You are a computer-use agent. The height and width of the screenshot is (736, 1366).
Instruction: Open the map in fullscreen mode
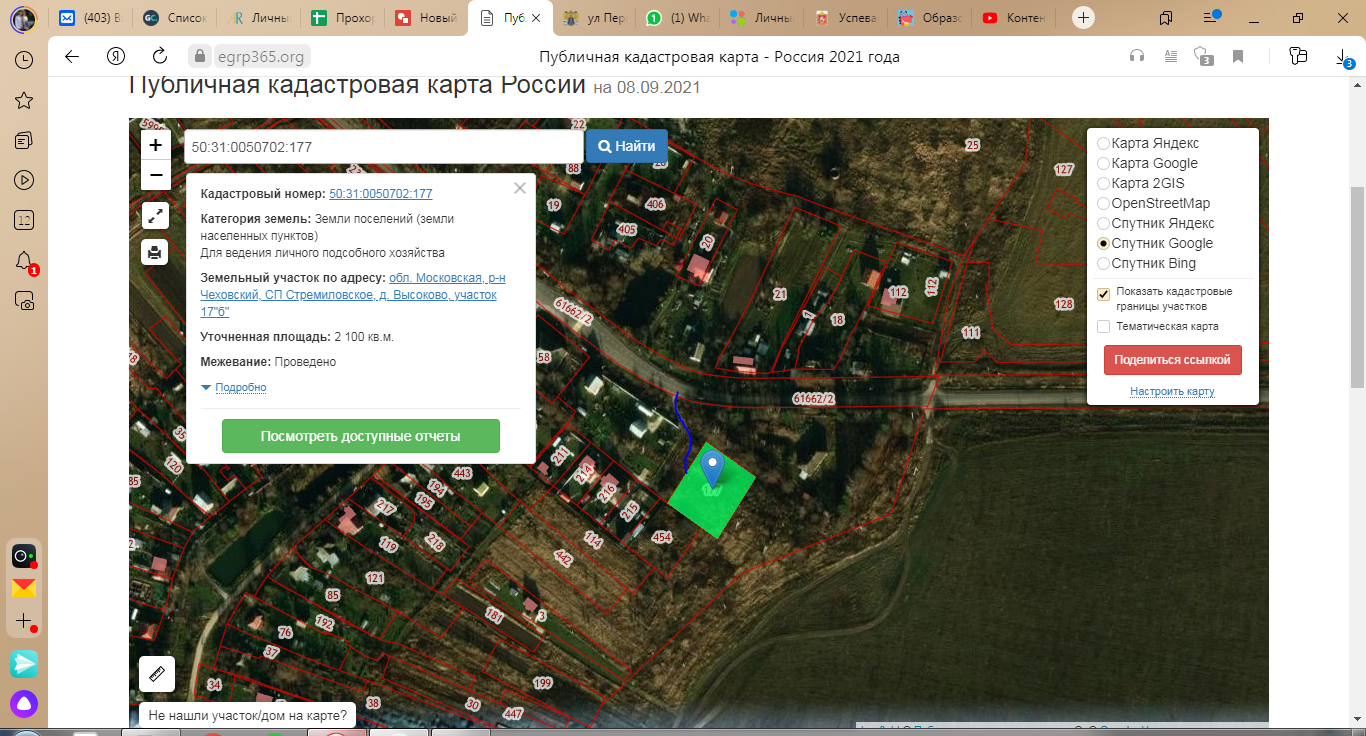[155, 215]
